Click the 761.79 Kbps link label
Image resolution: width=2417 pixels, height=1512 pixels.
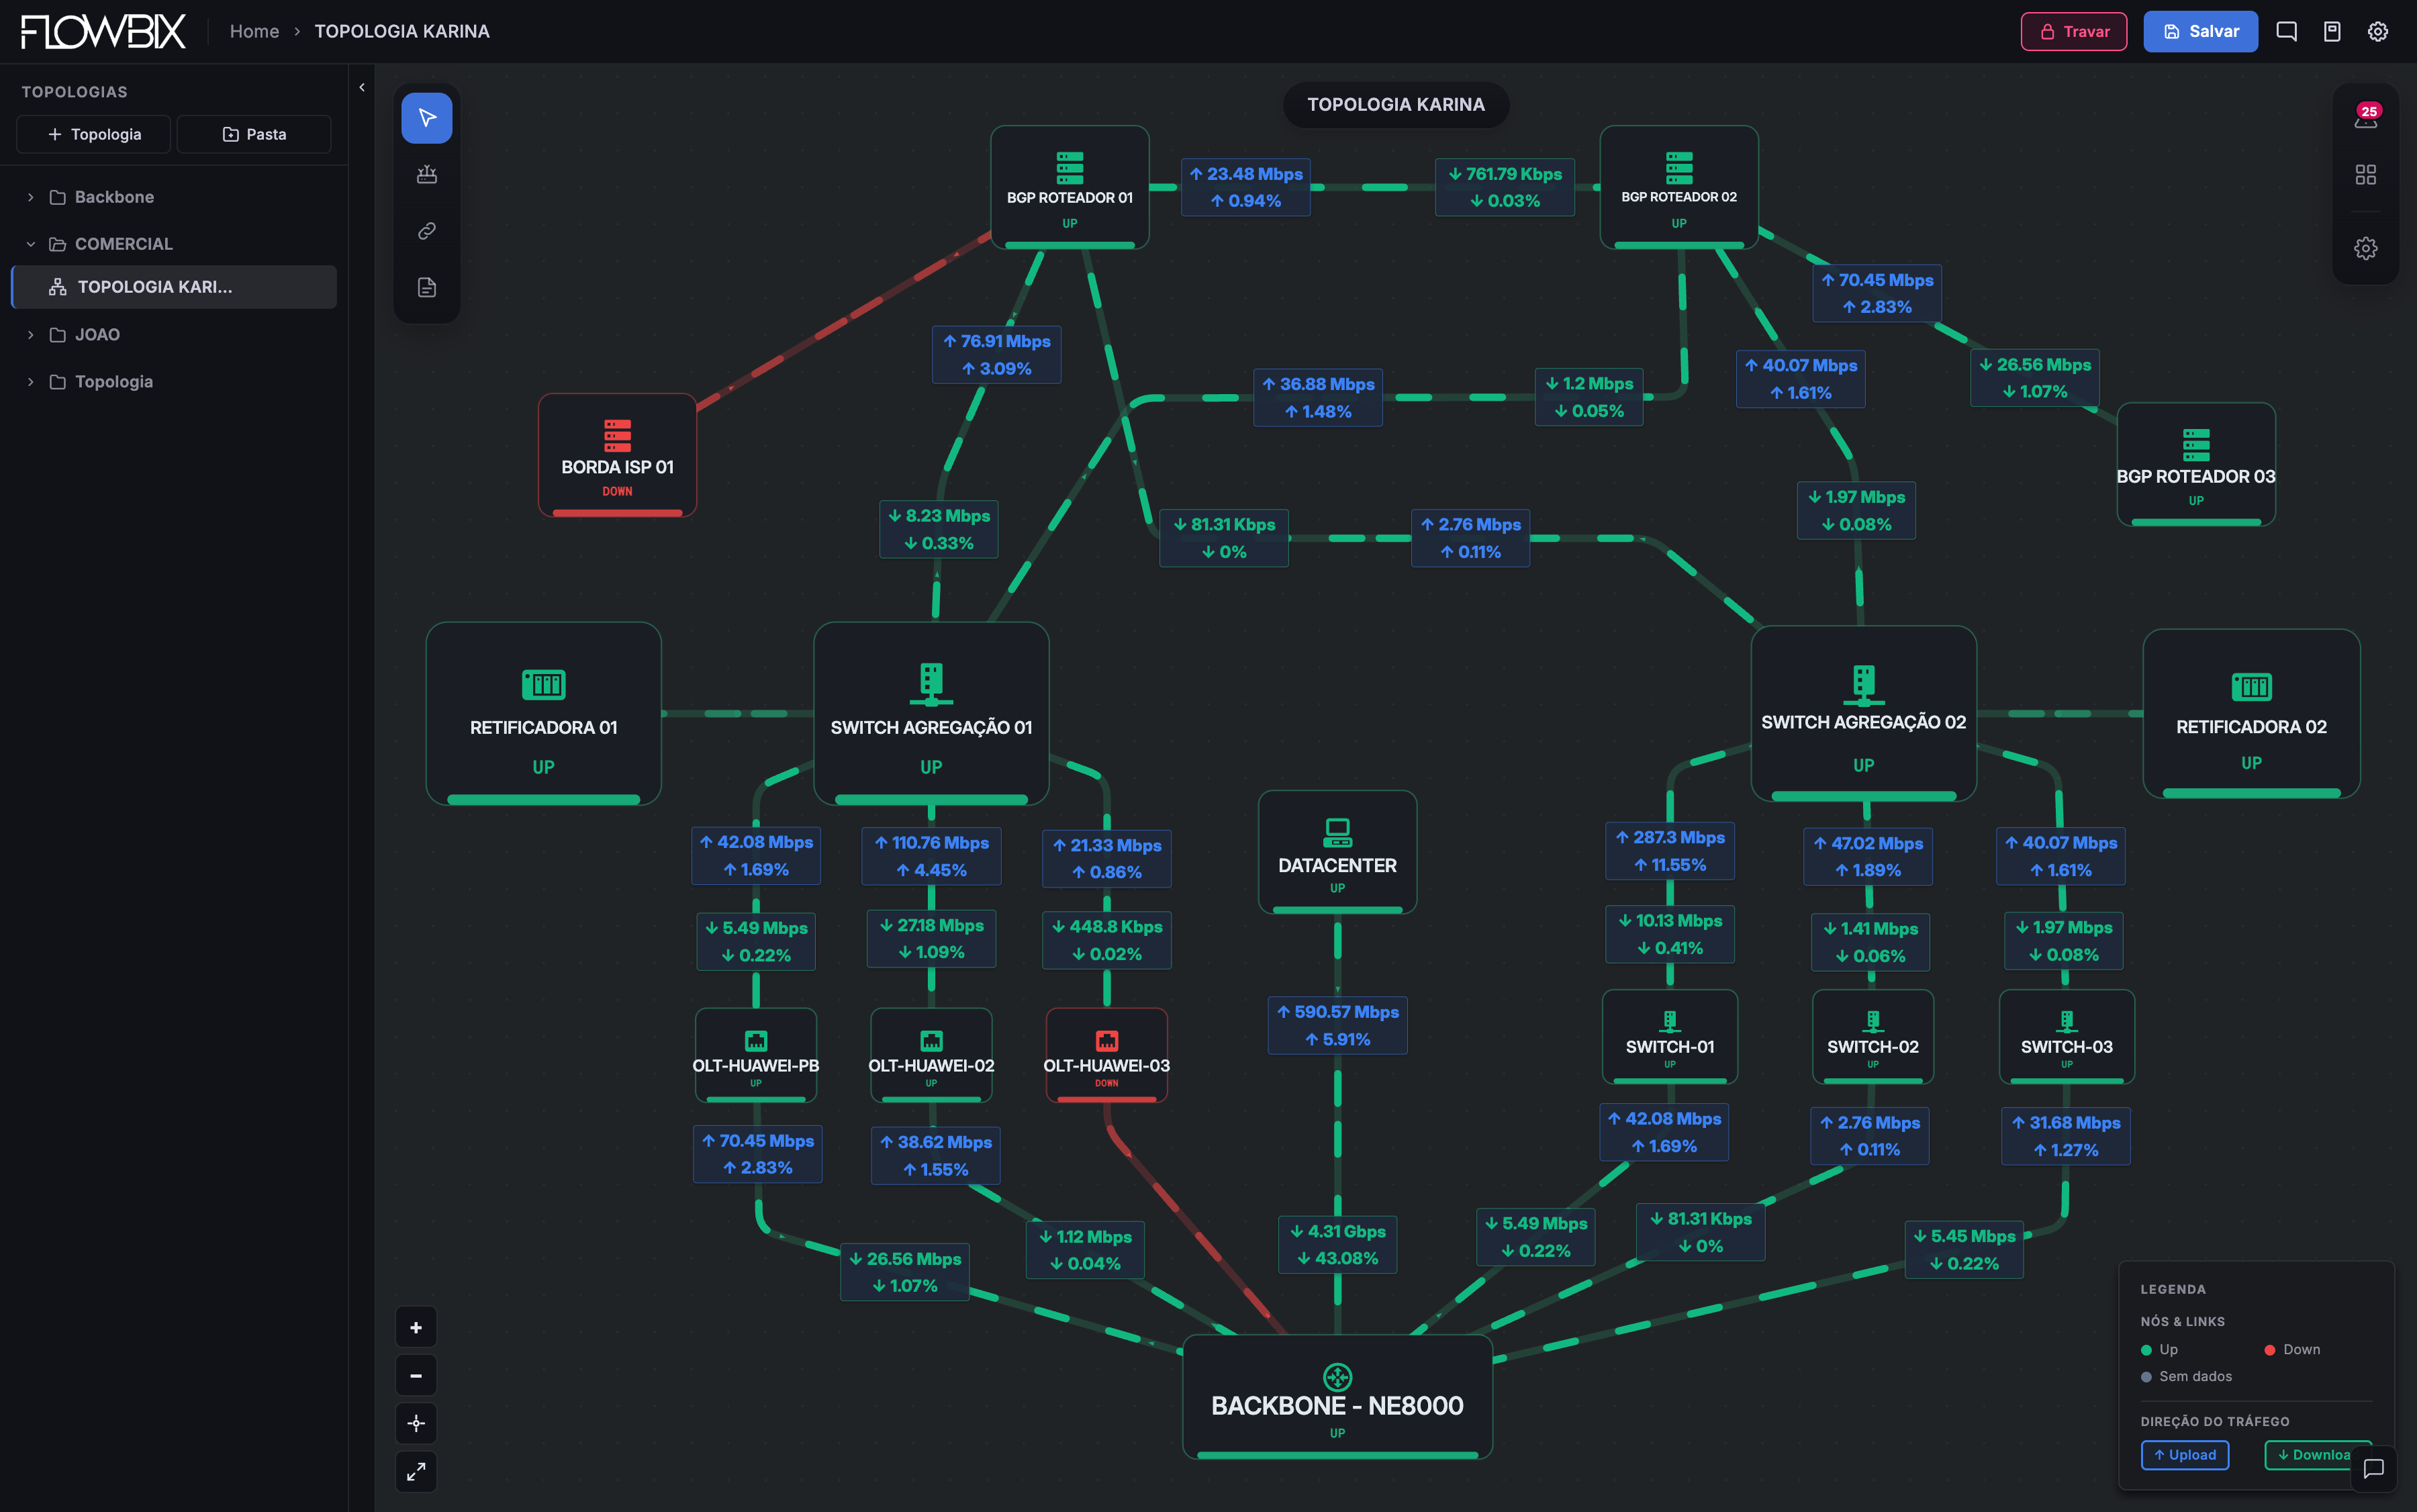click(1504, 187)
